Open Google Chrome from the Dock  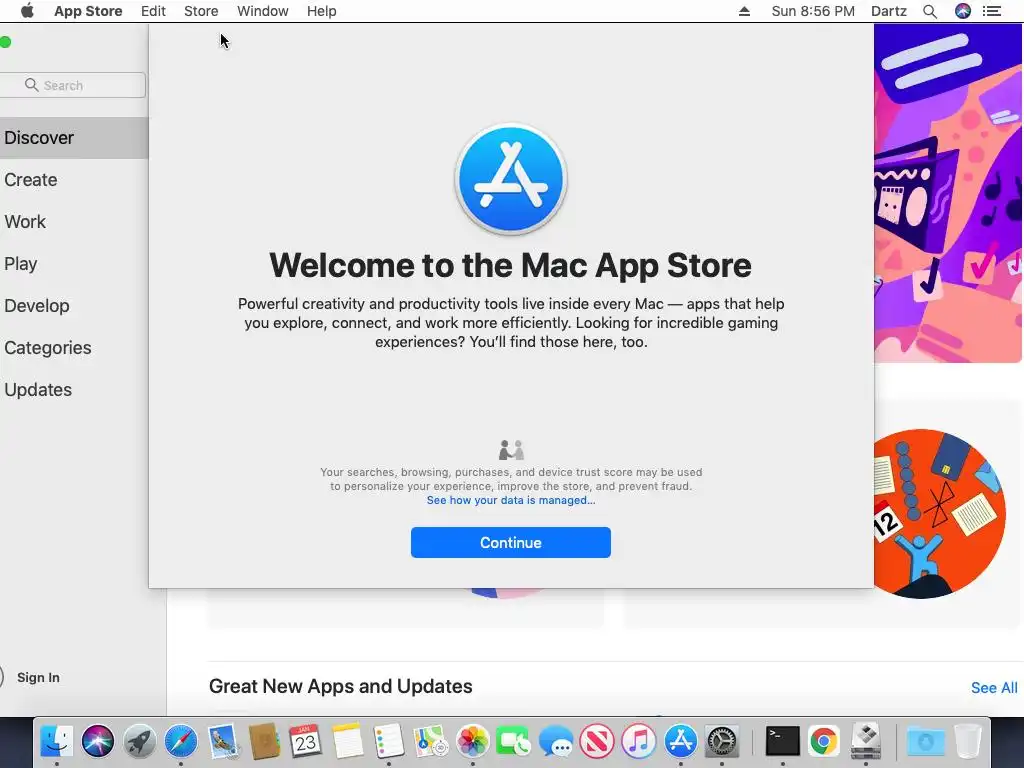[824, 742]
